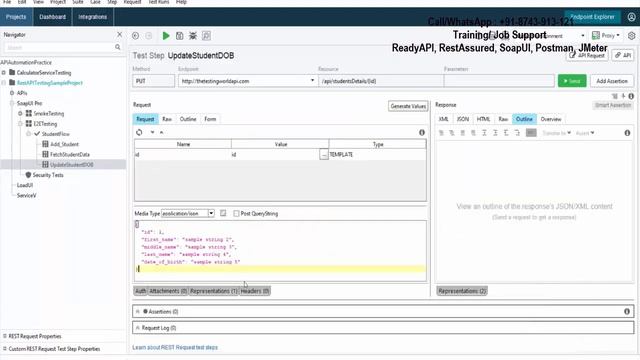Open the Endpoint dropdown arrow

pyautogui.click(x=312, y=81)
